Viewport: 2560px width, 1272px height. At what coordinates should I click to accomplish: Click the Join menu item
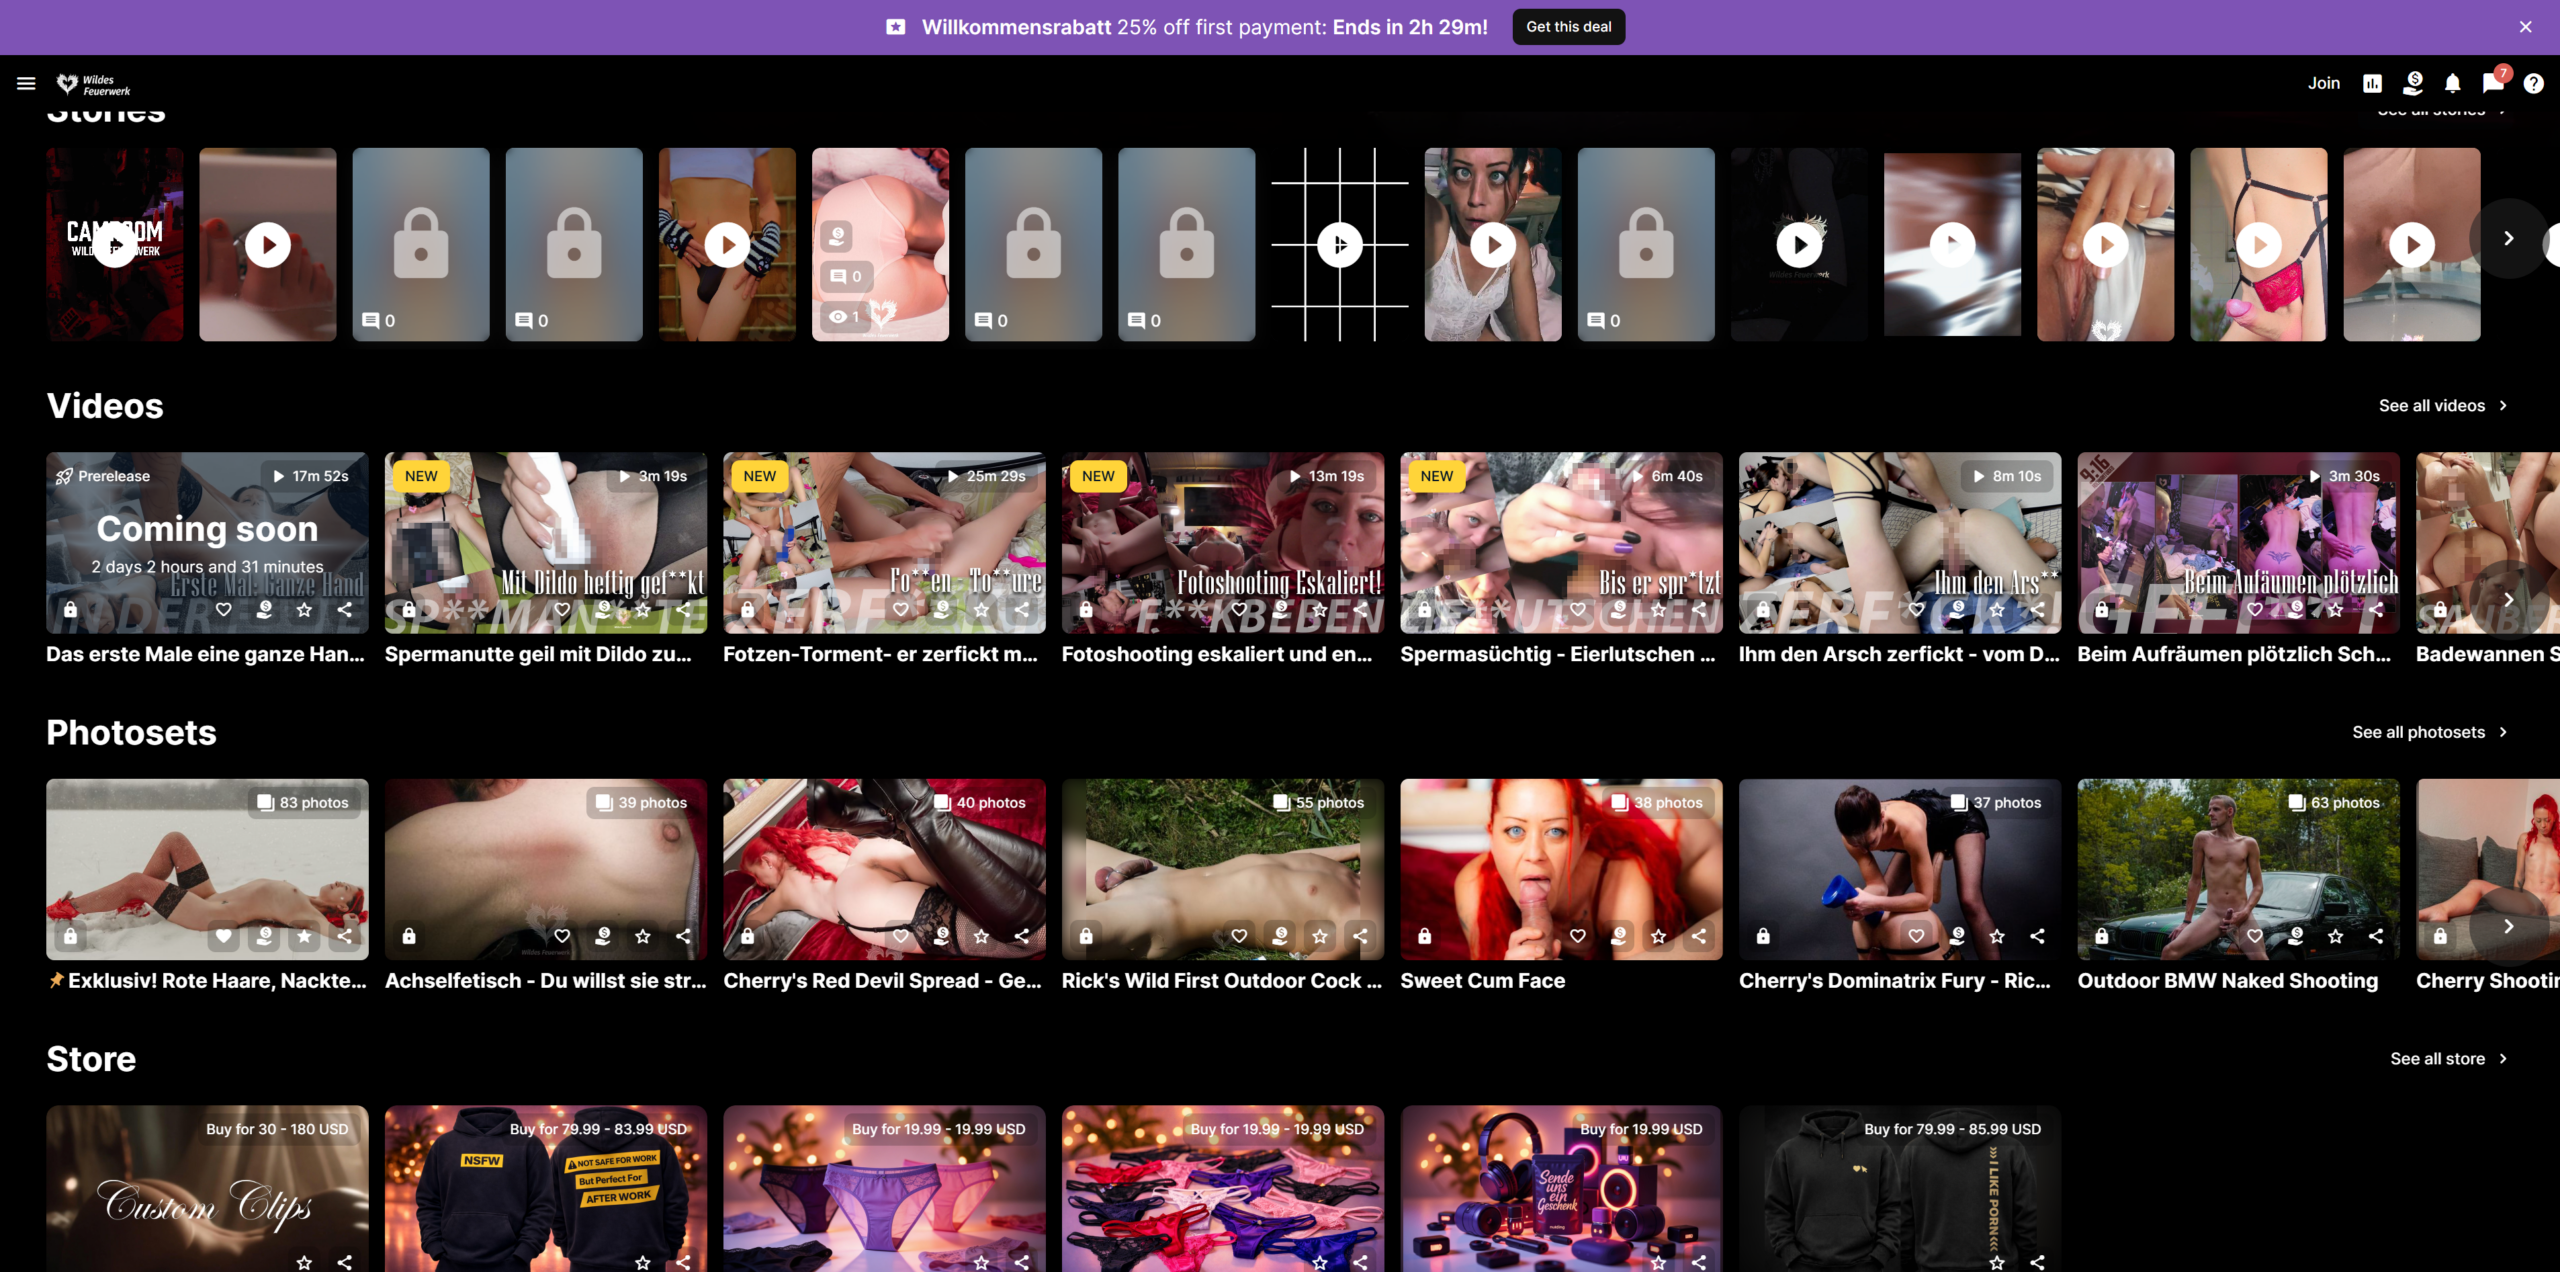2323,83
